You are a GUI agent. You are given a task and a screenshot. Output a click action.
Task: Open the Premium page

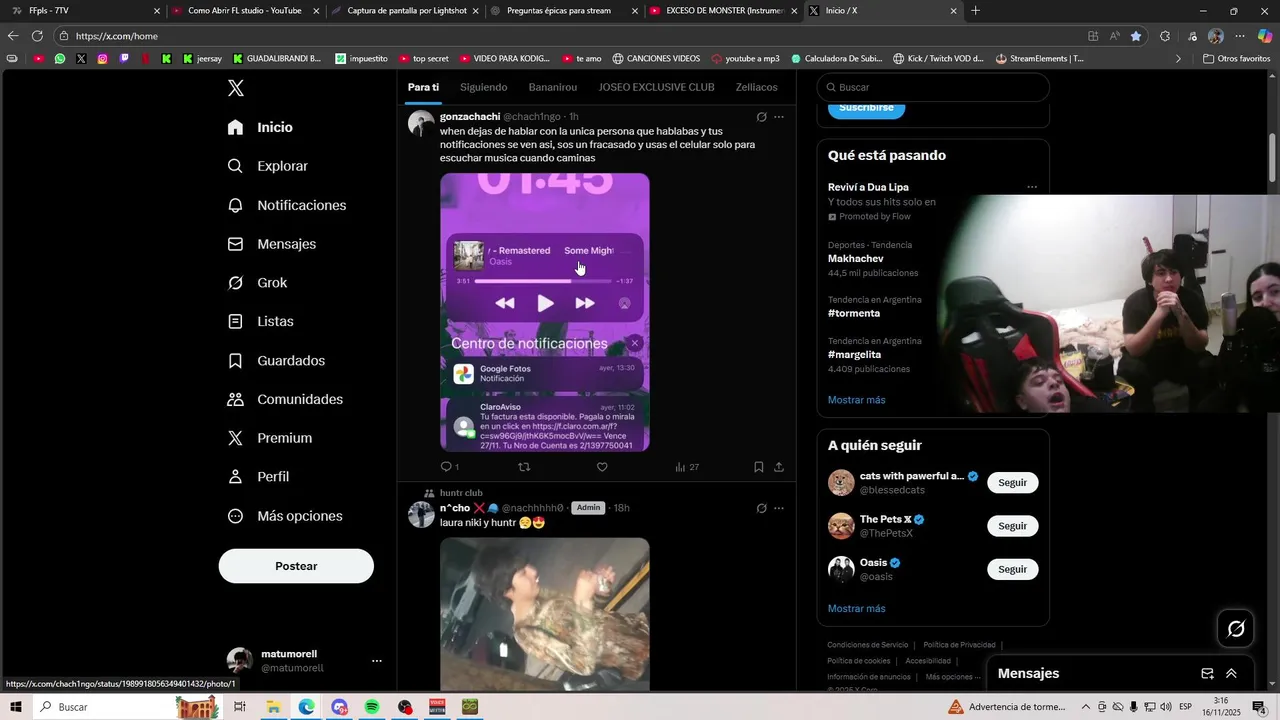(269, 438)
